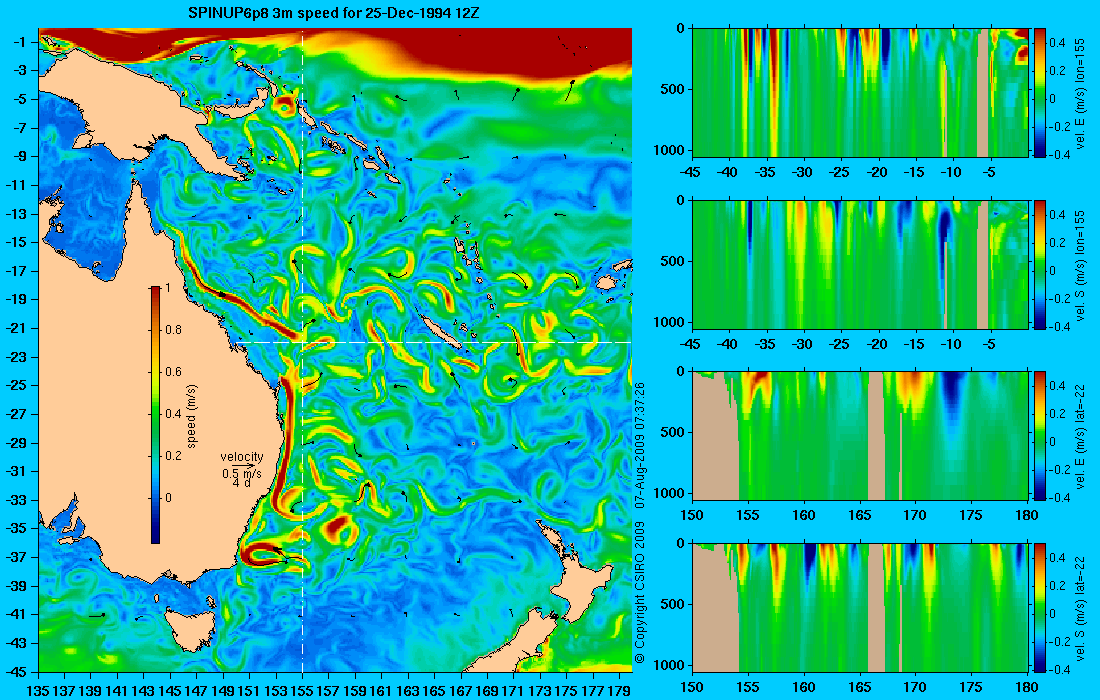The image size is (1100, 700).
Task: Click the "-45" tick under the vel. E lon=155 panel
Action: pyautogui.click(x=692, y=173)
